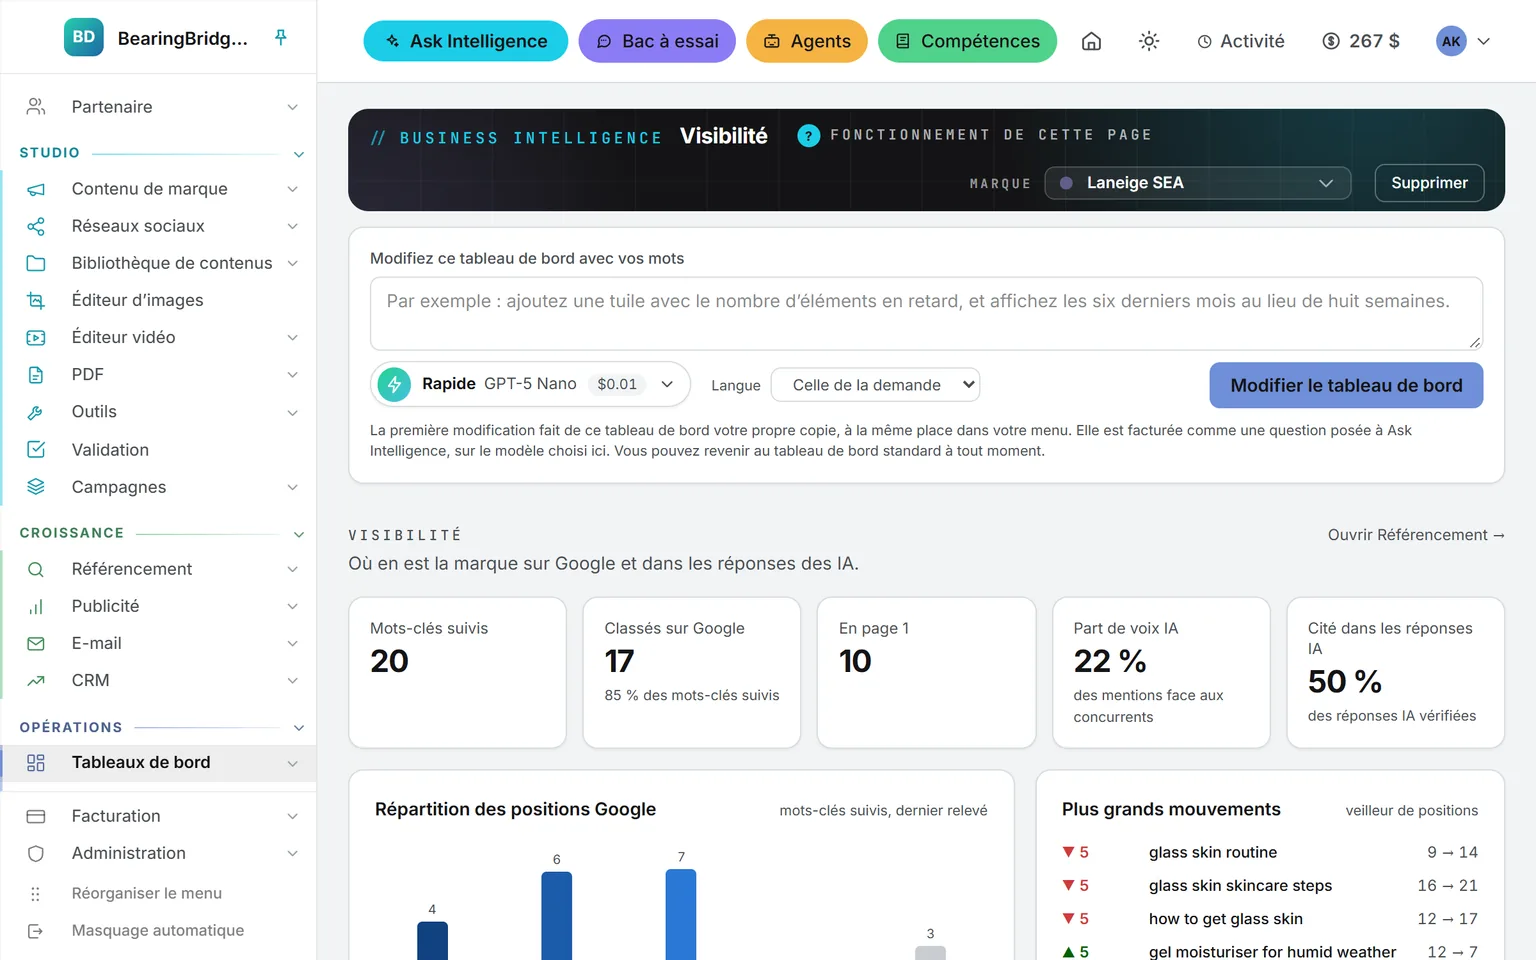The image size is (1536, 960).
Task: Click the PDF document icon
Action: click(36, 375)
